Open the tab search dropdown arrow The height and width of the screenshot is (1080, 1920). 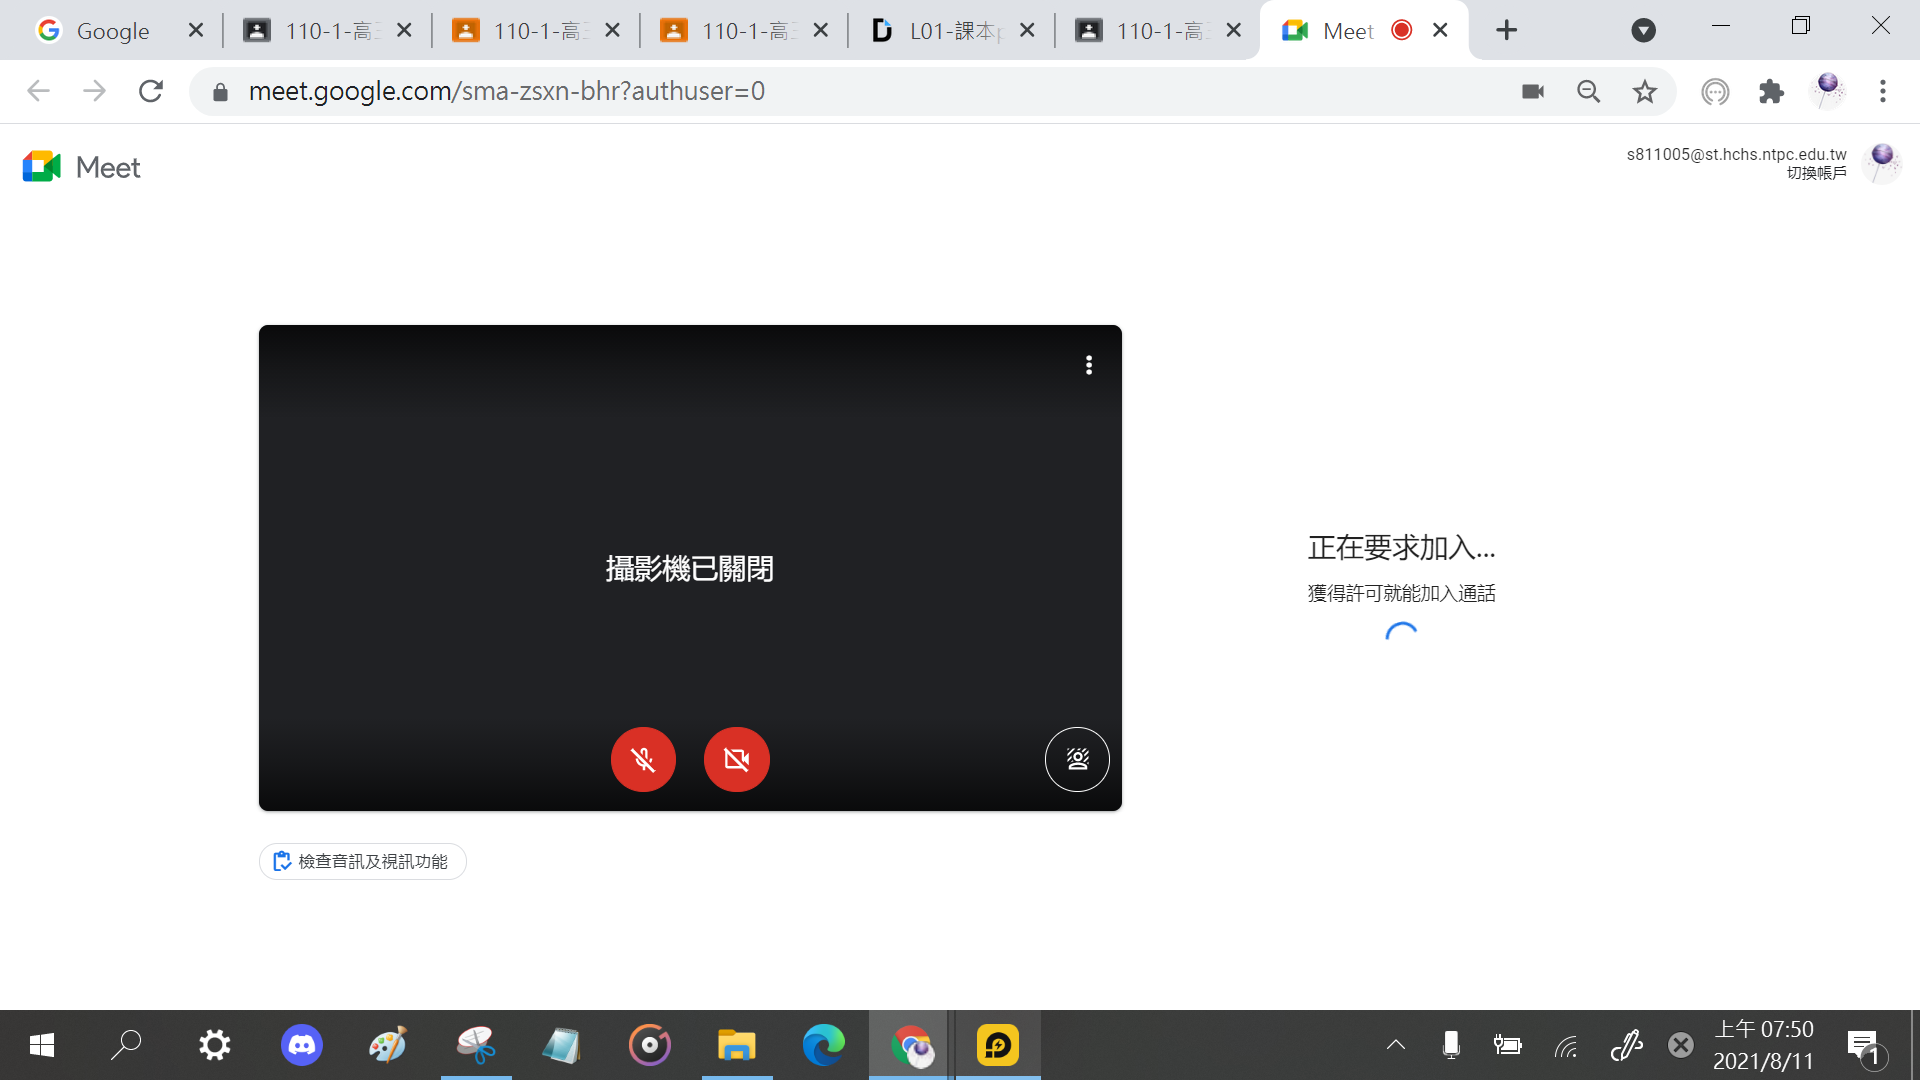tap(1643, 31)
